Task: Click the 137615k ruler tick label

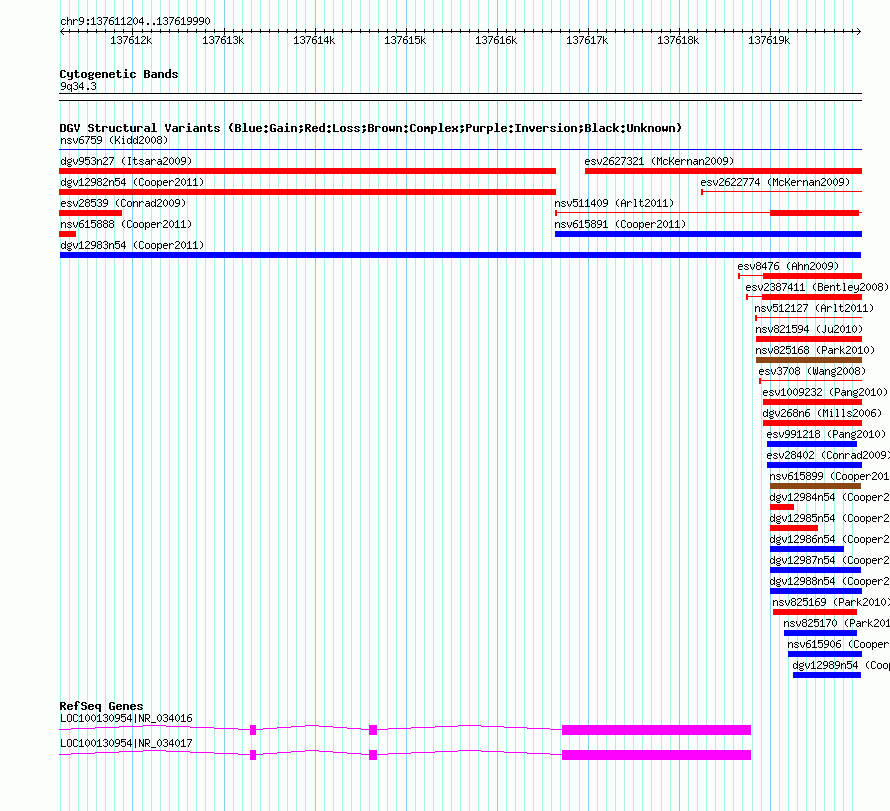Action: click(x=405, y=40)
